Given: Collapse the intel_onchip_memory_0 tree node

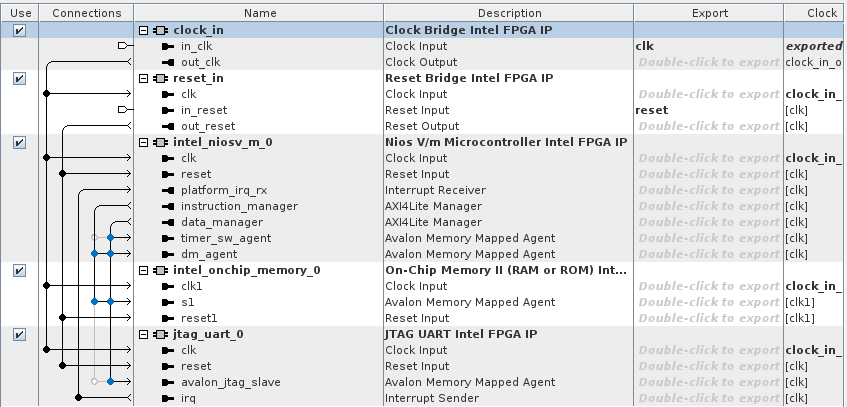Looking at the screenshot, I should tap(146, 270).
